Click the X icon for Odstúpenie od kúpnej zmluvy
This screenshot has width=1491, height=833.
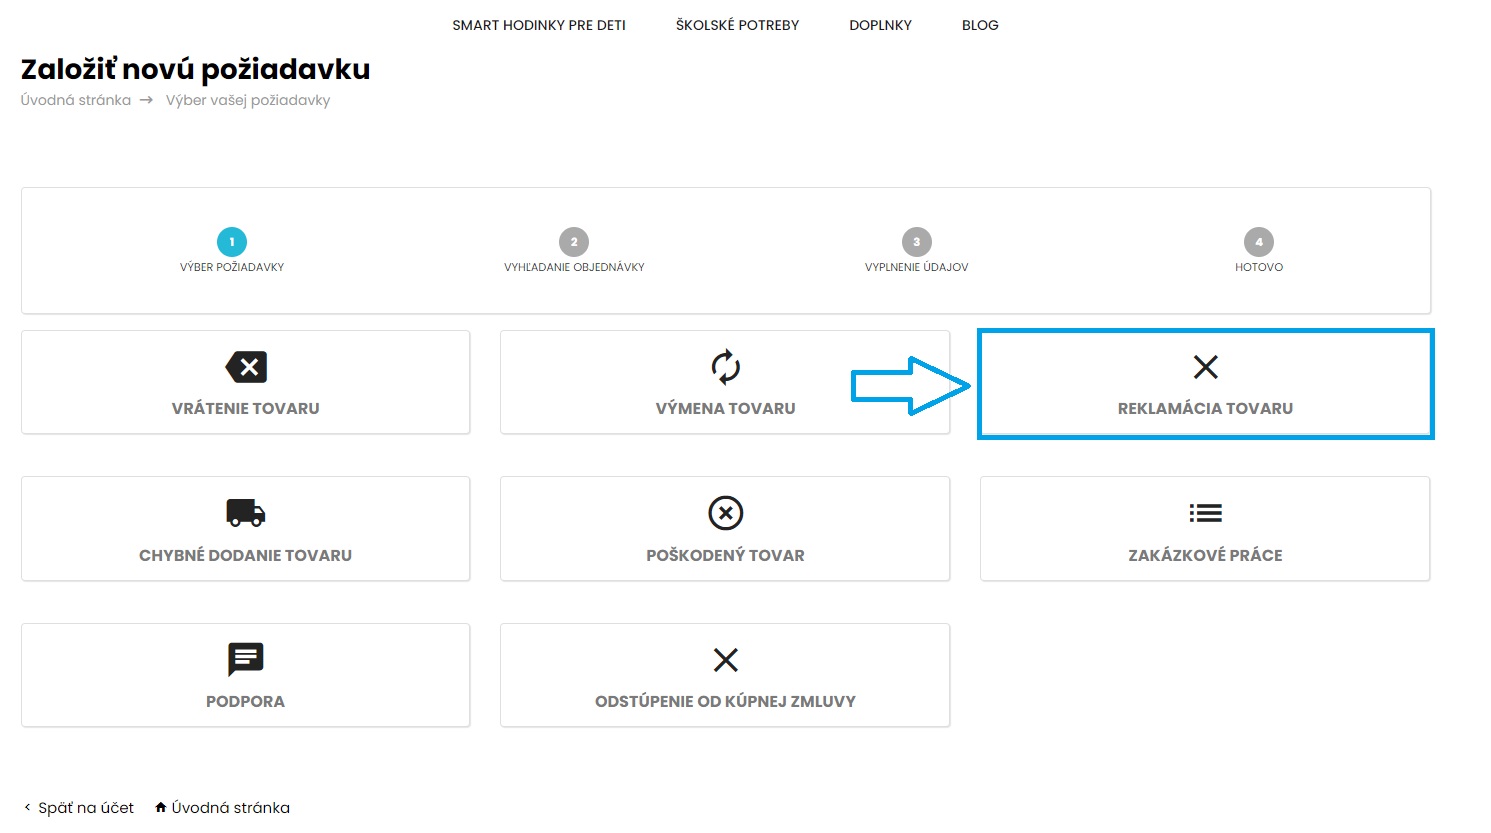725,660
